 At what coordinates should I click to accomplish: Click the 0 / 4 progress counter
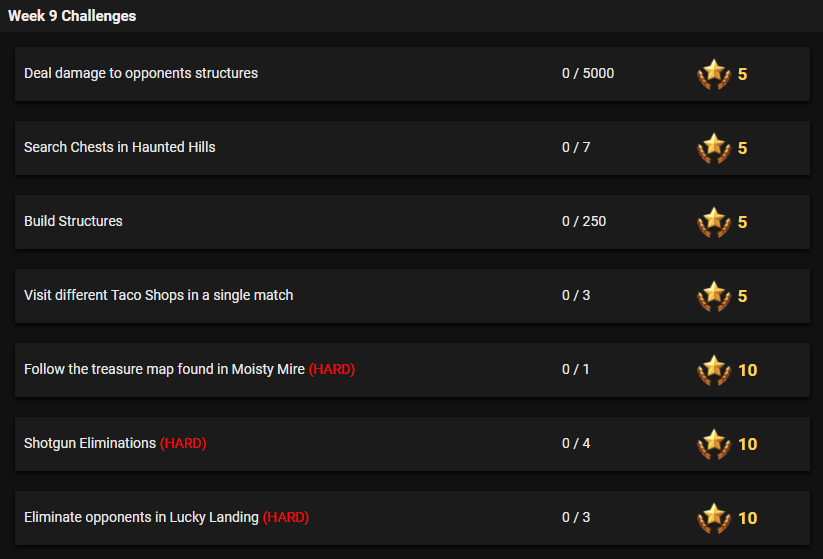[576, 443]
